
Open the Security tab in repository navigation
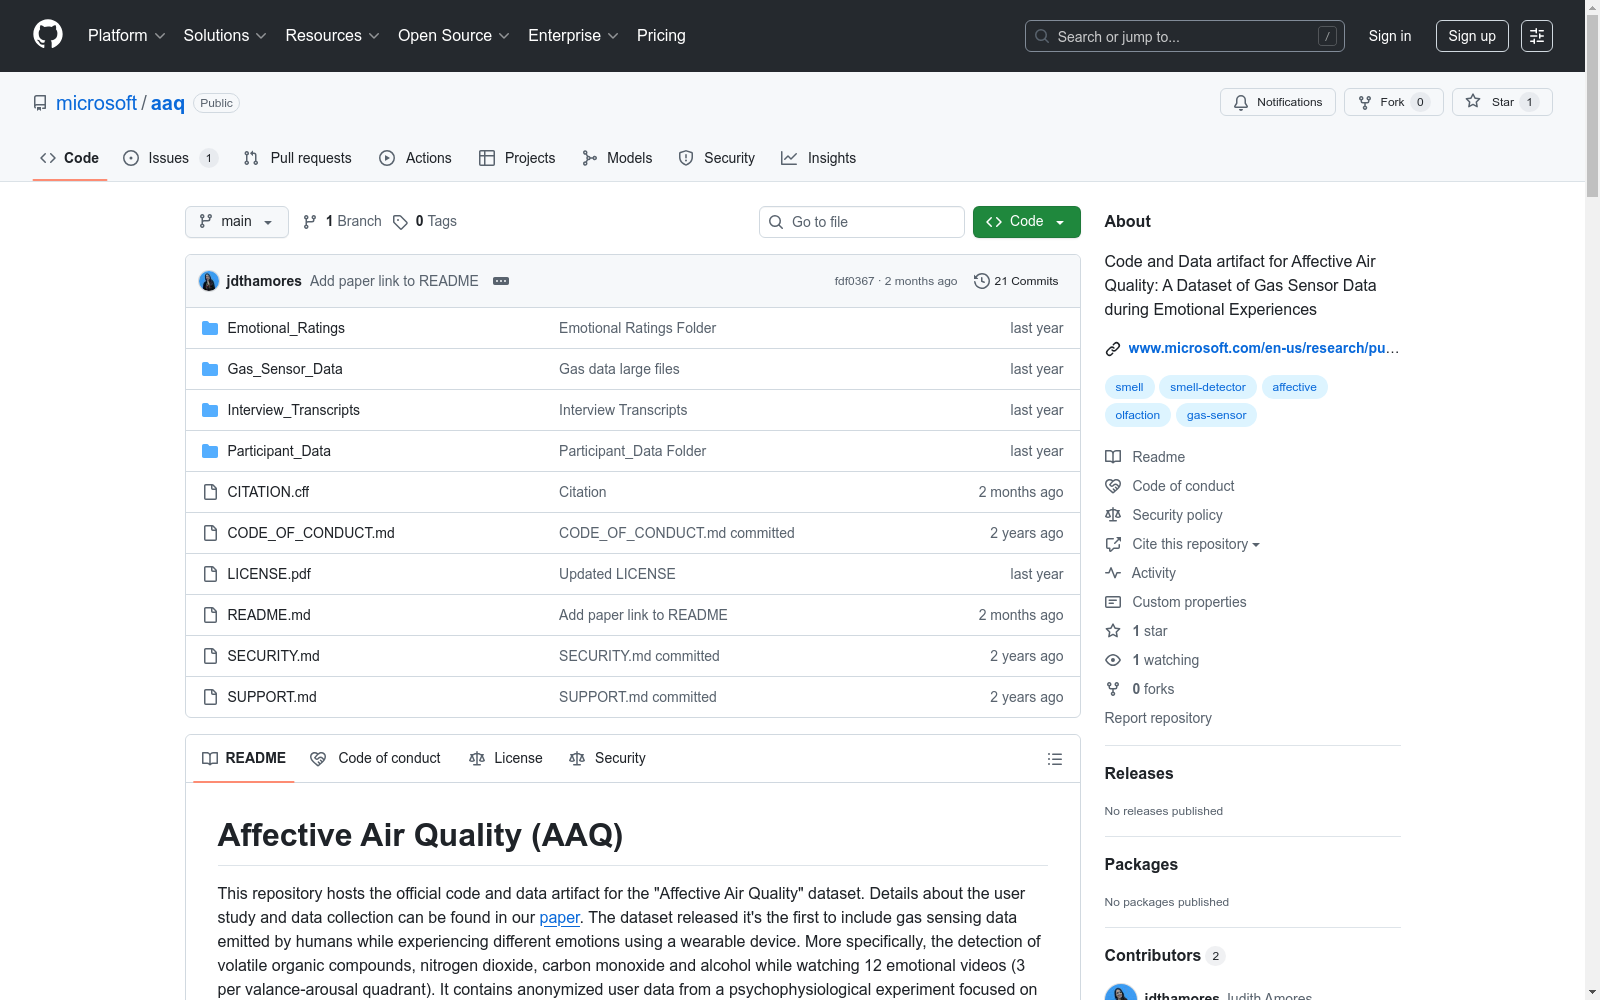click(717, 158)
